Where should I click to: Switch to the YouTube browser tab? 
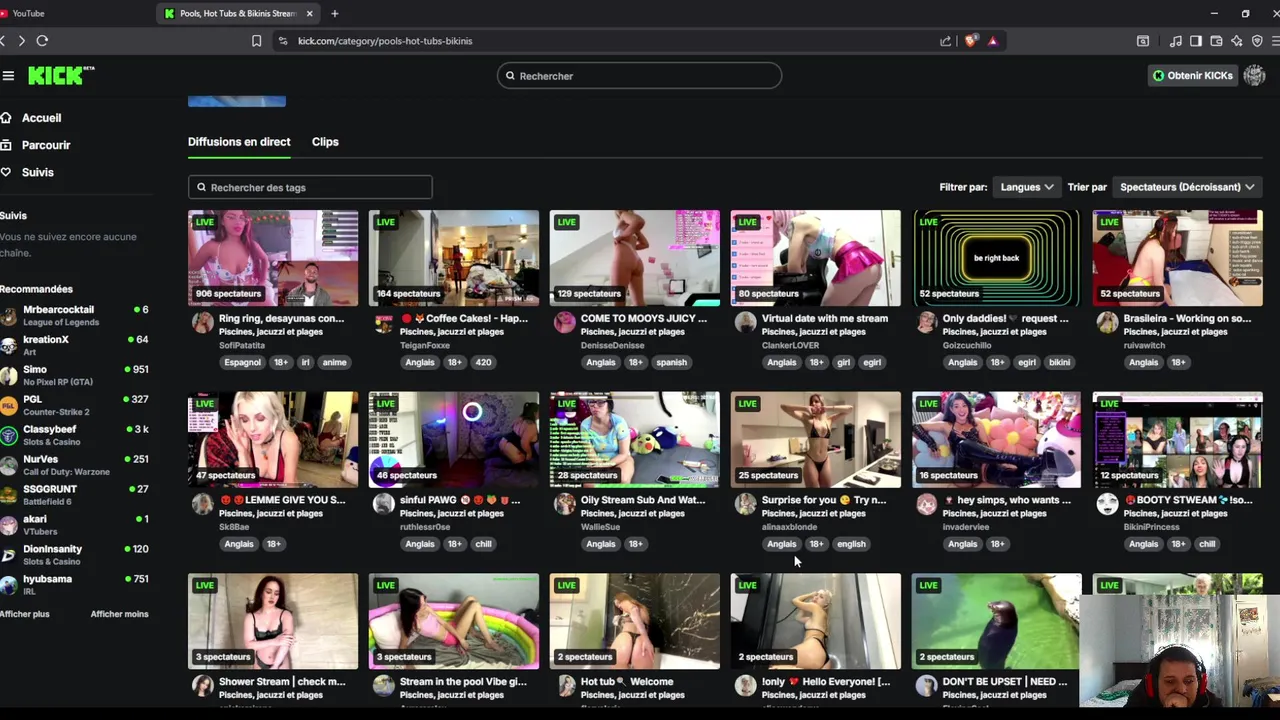pos(28,13)
